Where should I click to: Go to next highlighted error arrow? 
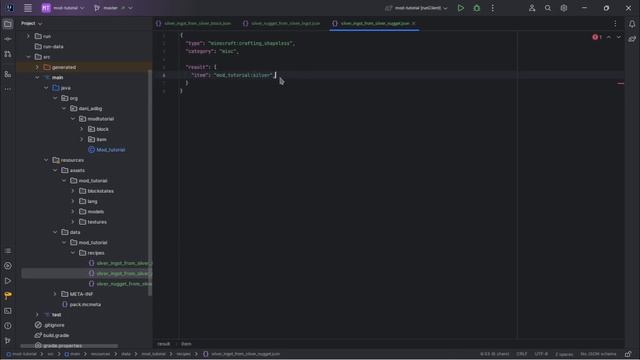618,37
